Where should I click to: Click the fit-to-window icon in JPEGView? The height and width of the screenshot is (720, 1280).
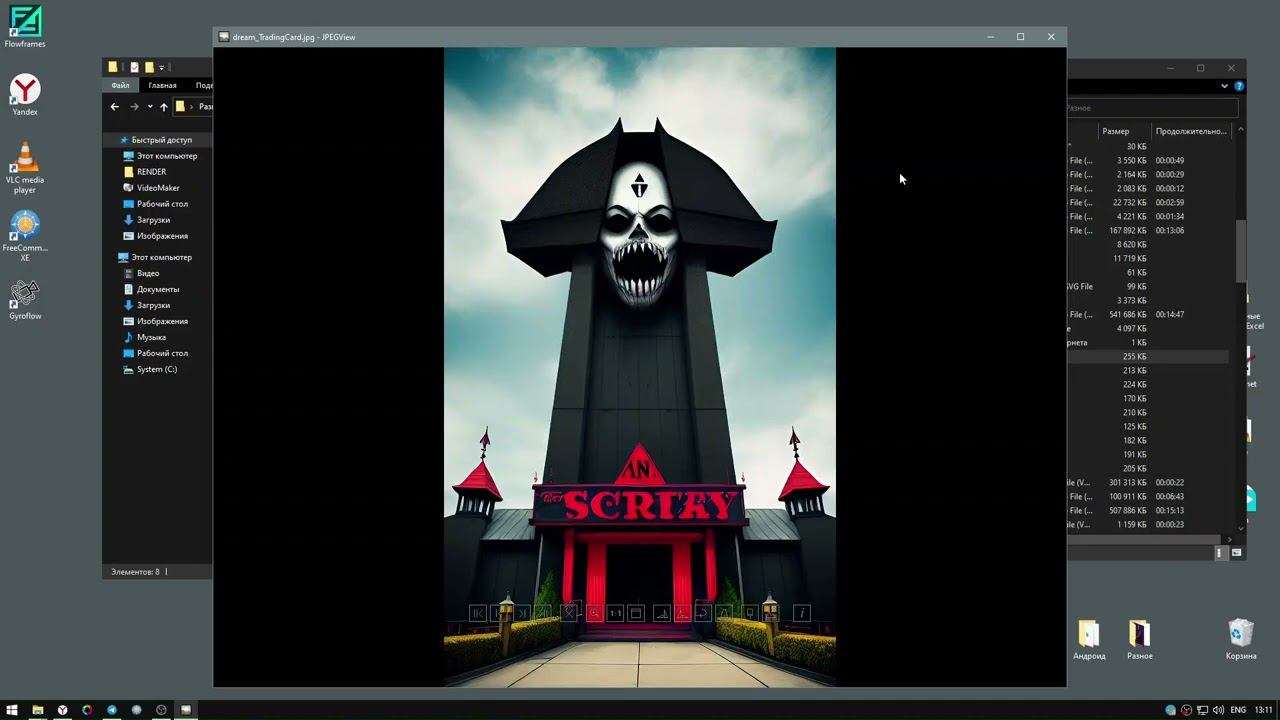point(636,613)
